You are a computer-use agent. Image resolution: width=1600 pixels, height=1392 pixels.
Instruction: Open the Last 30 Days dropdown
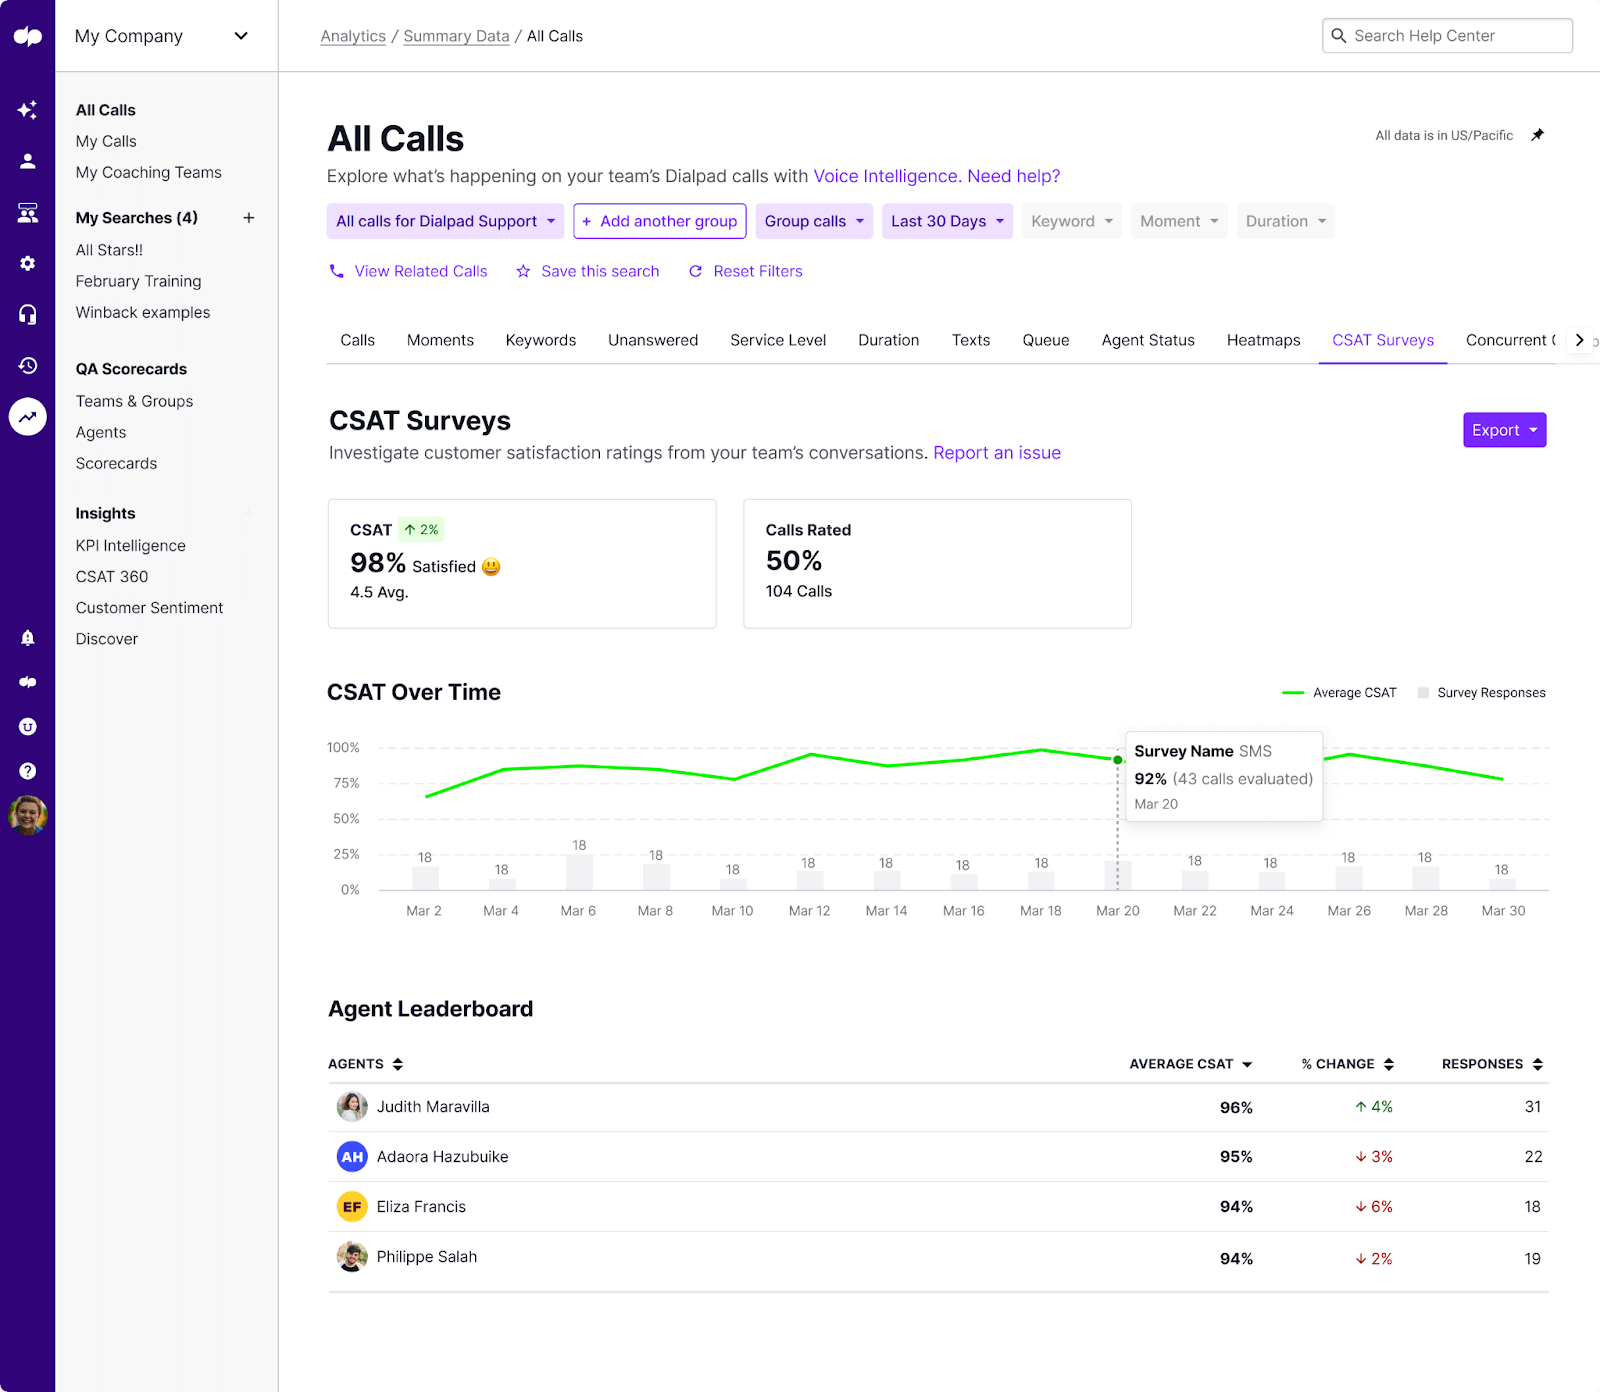(x=945, y=221)
